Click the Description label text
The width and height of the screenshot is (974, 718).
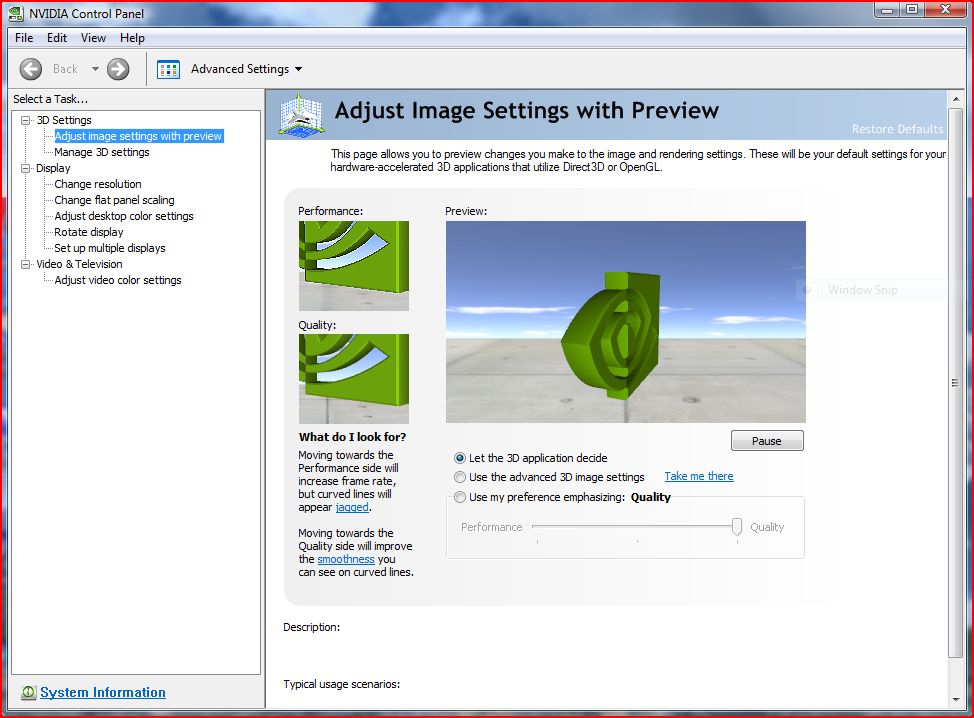(x=312, y=627)
